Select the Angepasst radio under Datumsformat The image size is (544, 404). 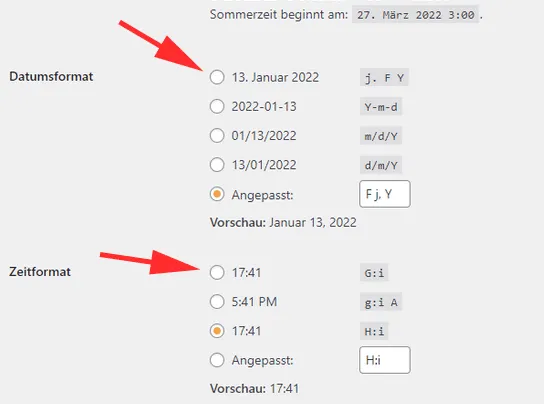coord(217,194)
